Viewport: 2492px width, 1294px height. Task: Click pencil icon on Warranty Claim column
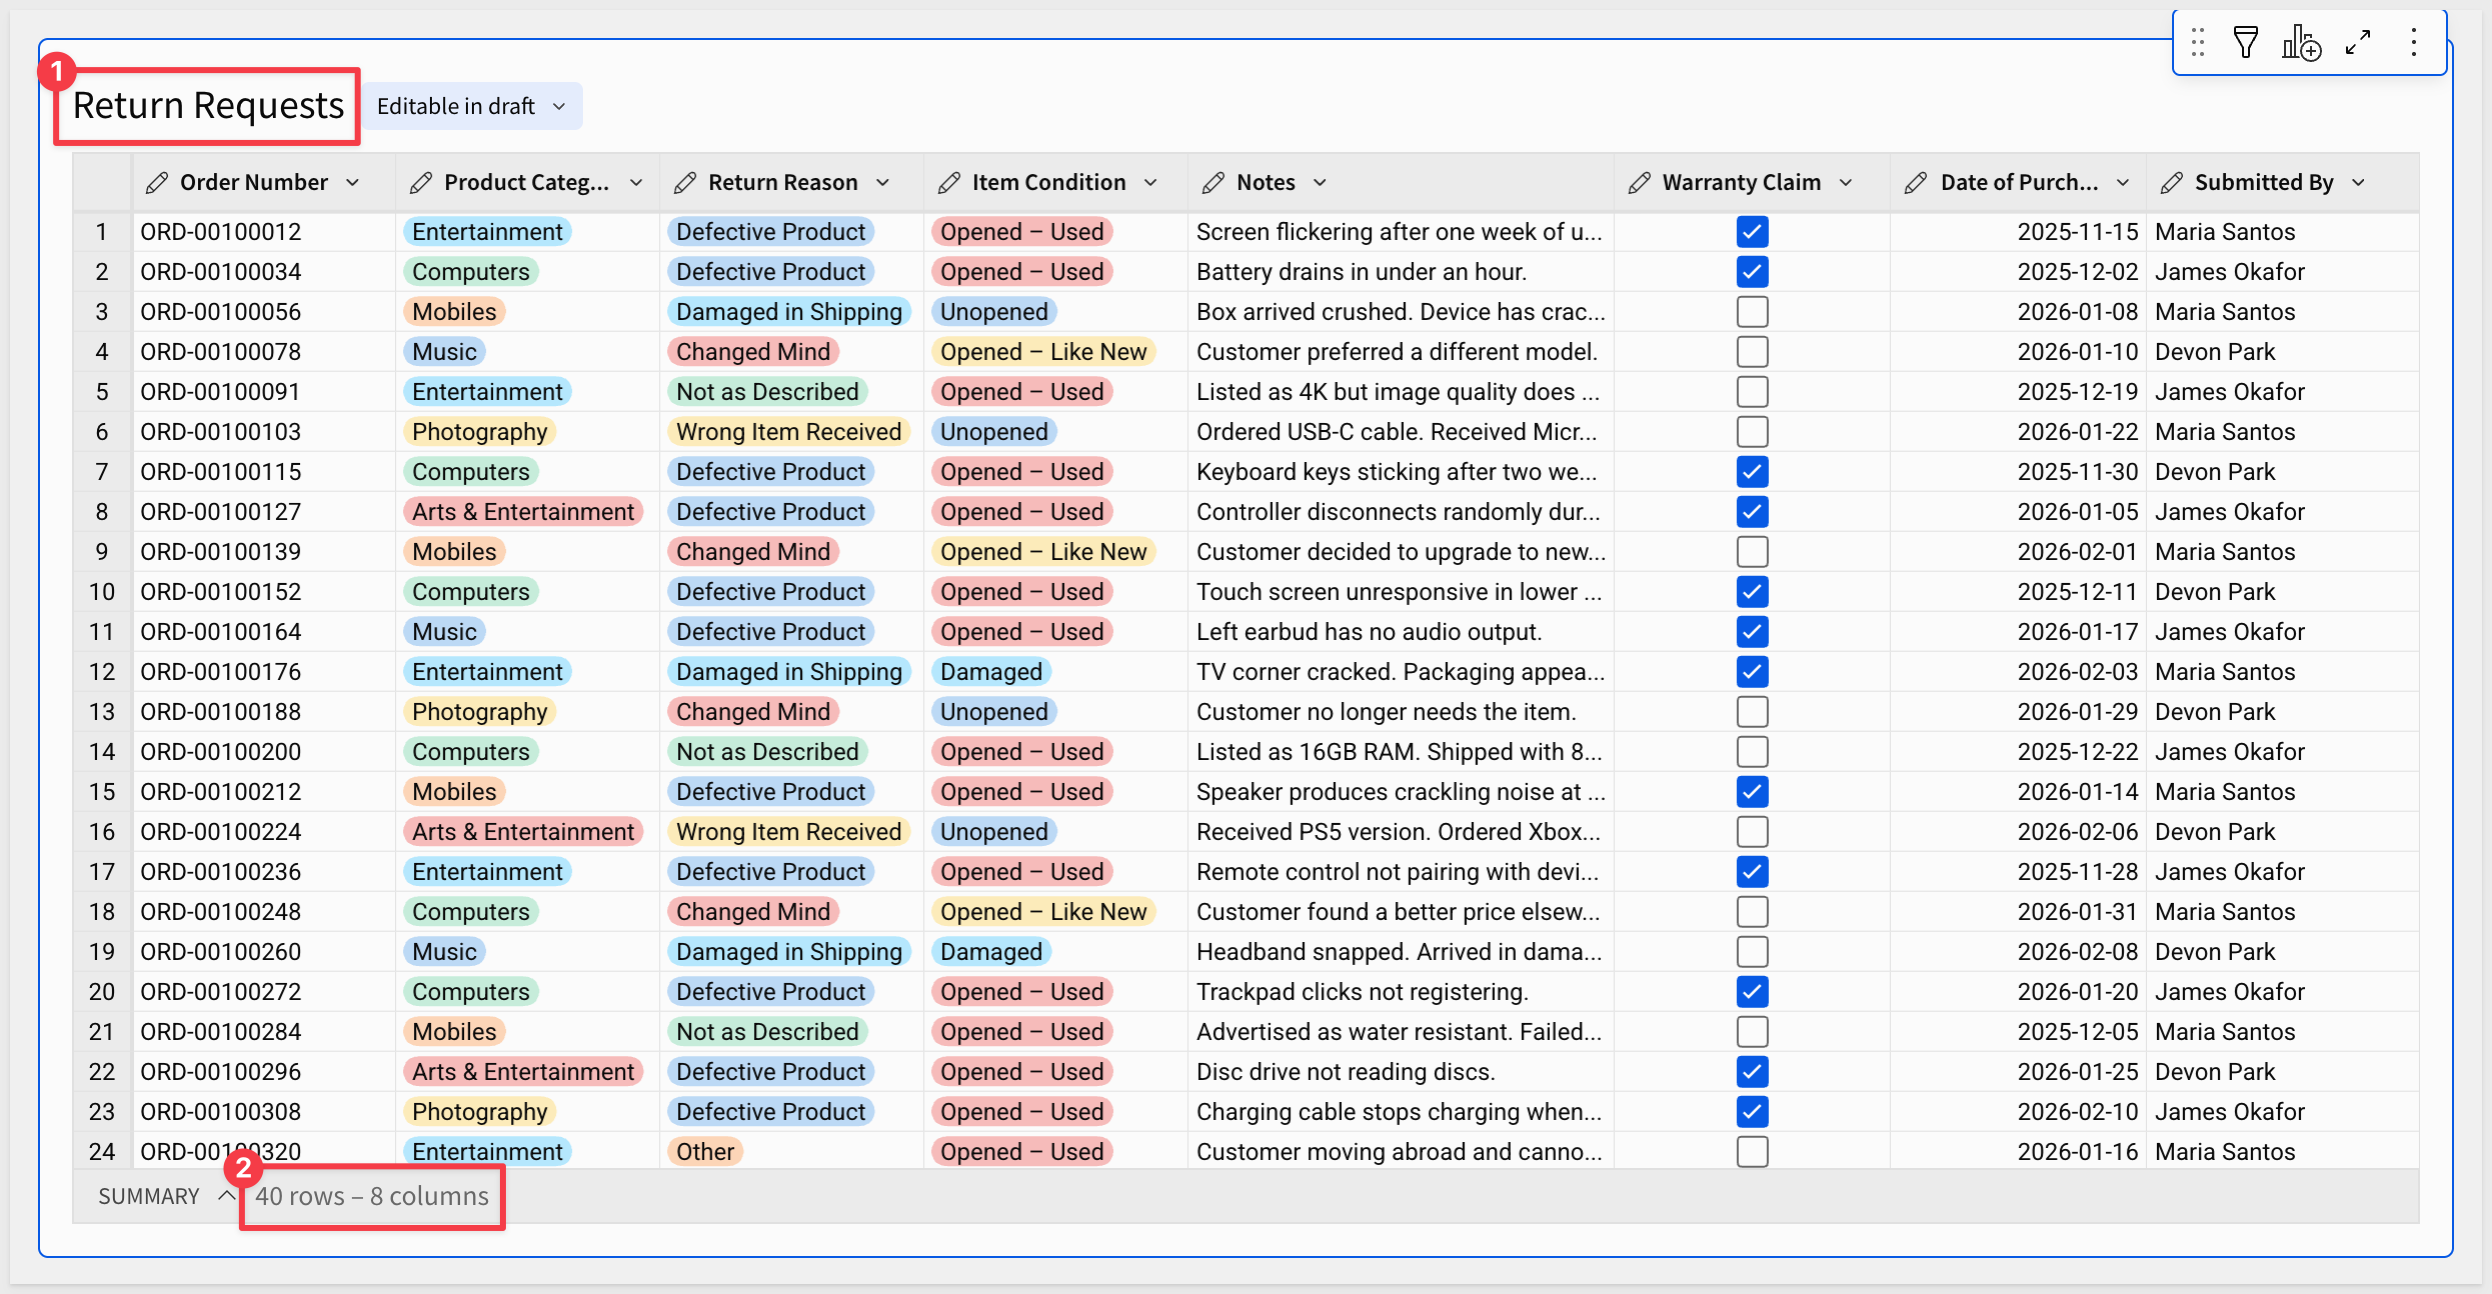(x=1639, y=183)
